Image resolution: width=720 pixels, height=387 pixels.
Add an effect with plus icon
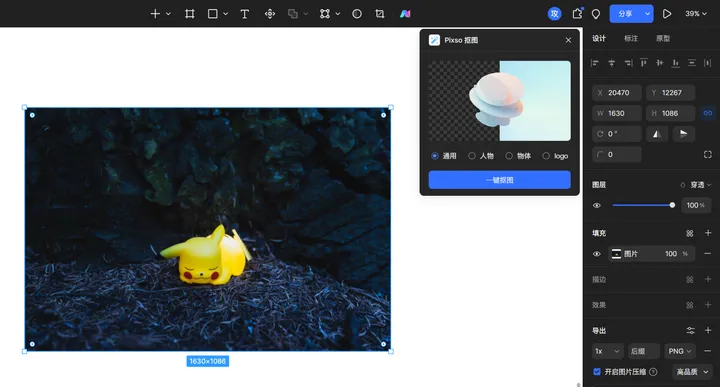coord(708,305)
